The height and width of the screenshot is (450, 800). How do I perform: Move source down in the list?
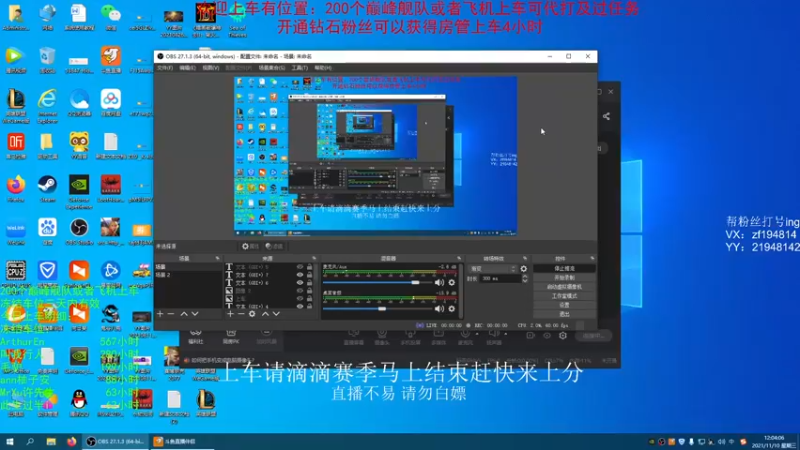pyautogui.click(x=276, y=314)
